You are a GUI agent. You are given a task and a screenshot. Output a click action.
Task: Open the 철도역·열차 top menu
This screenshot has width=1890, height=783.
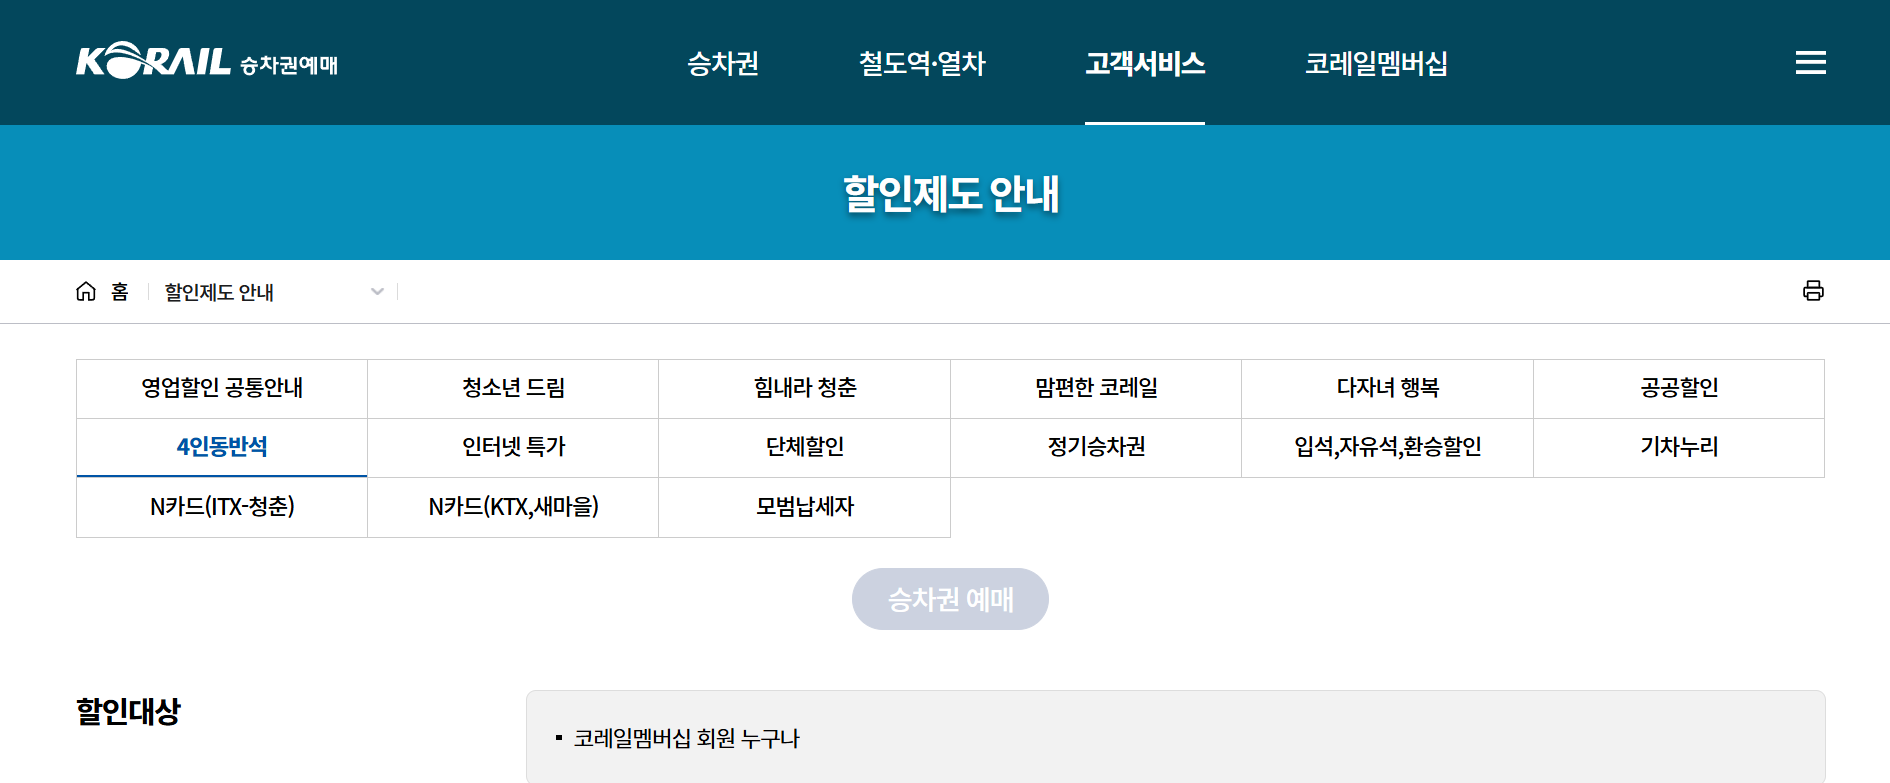(922, 63)
